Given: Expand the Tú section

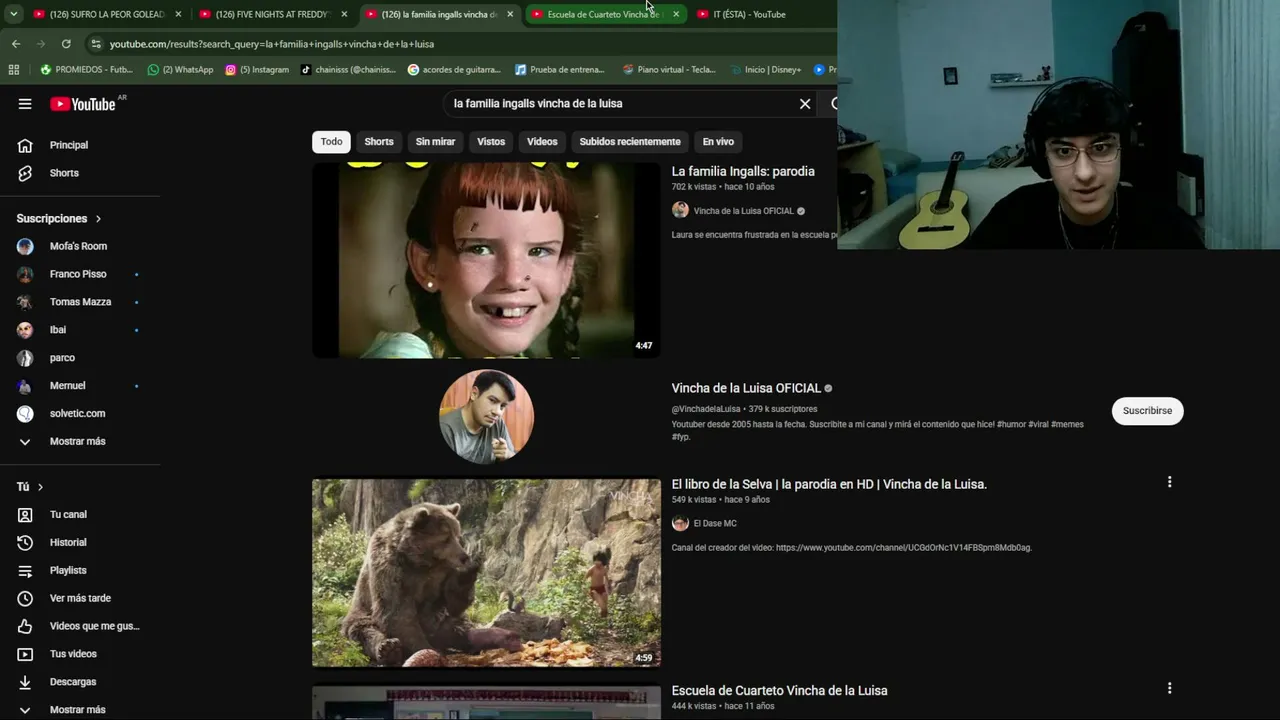Looking at the screenshot, I should point(30,487).
